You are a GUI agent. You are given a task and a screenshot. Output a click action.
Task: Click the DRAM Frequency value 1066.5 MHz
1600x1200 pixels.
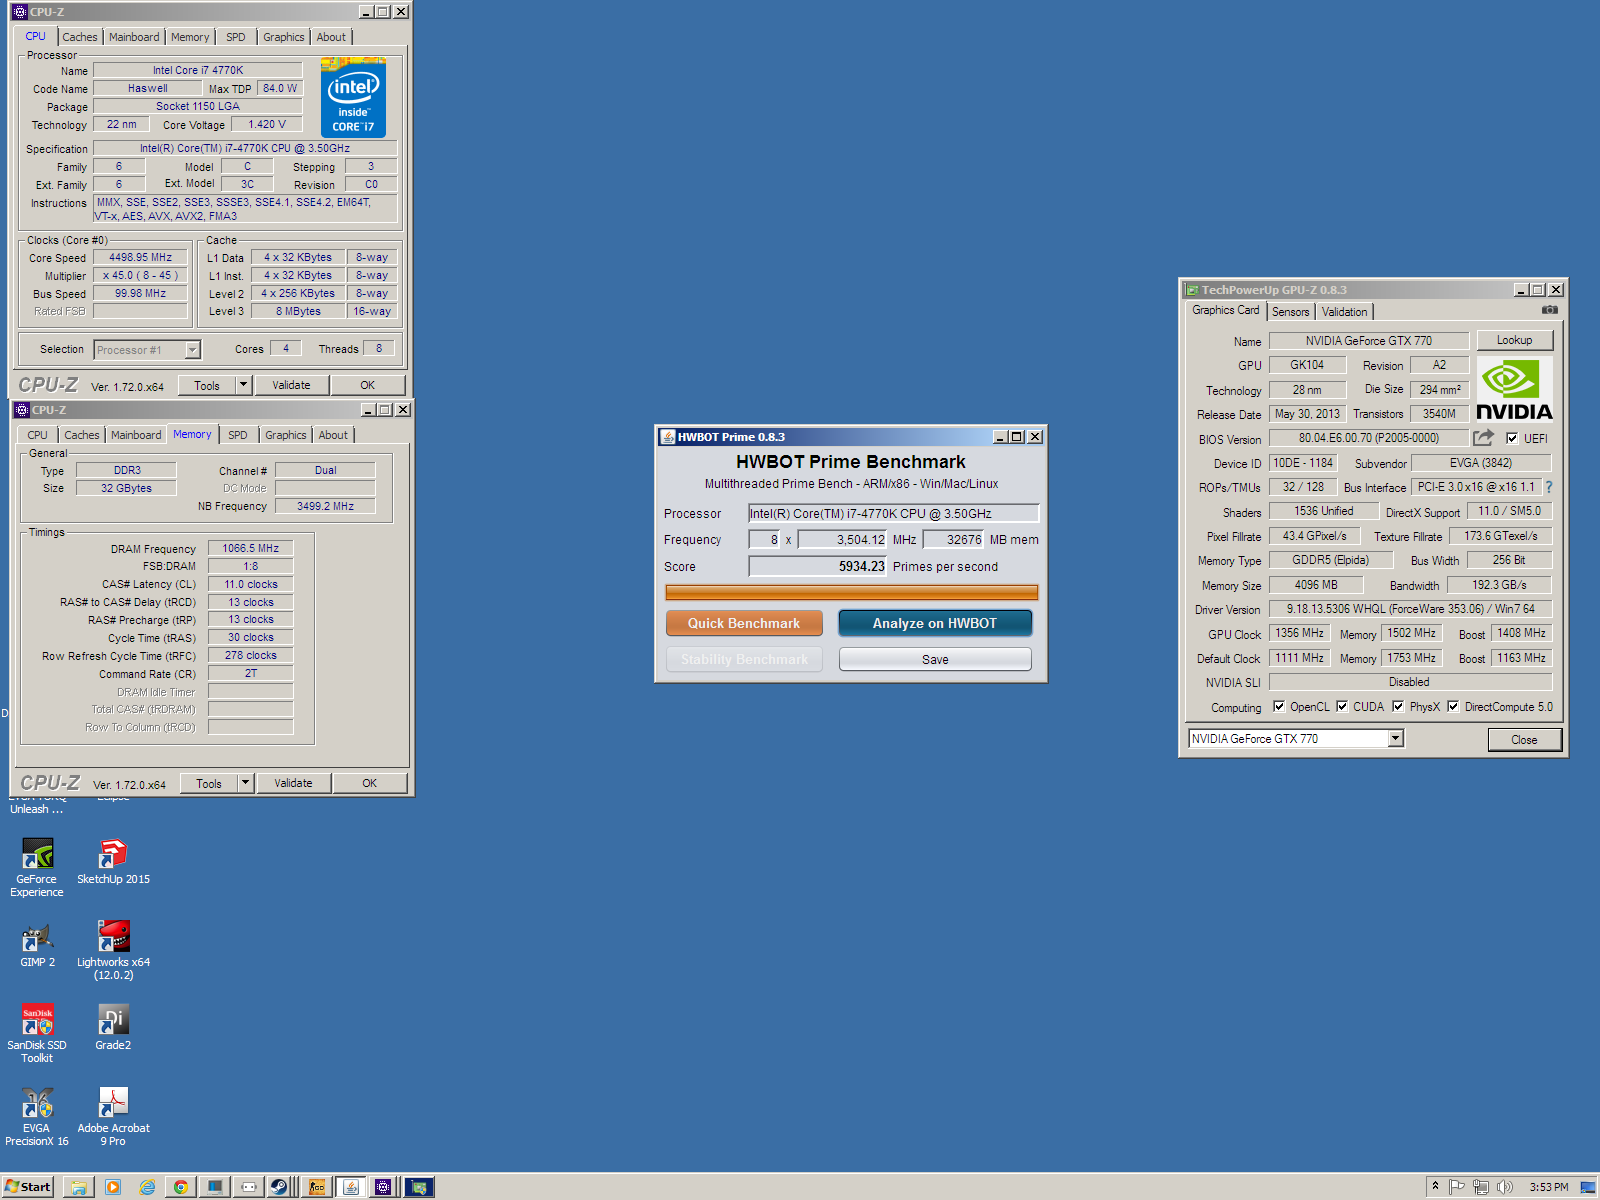(x=251, y=548)
